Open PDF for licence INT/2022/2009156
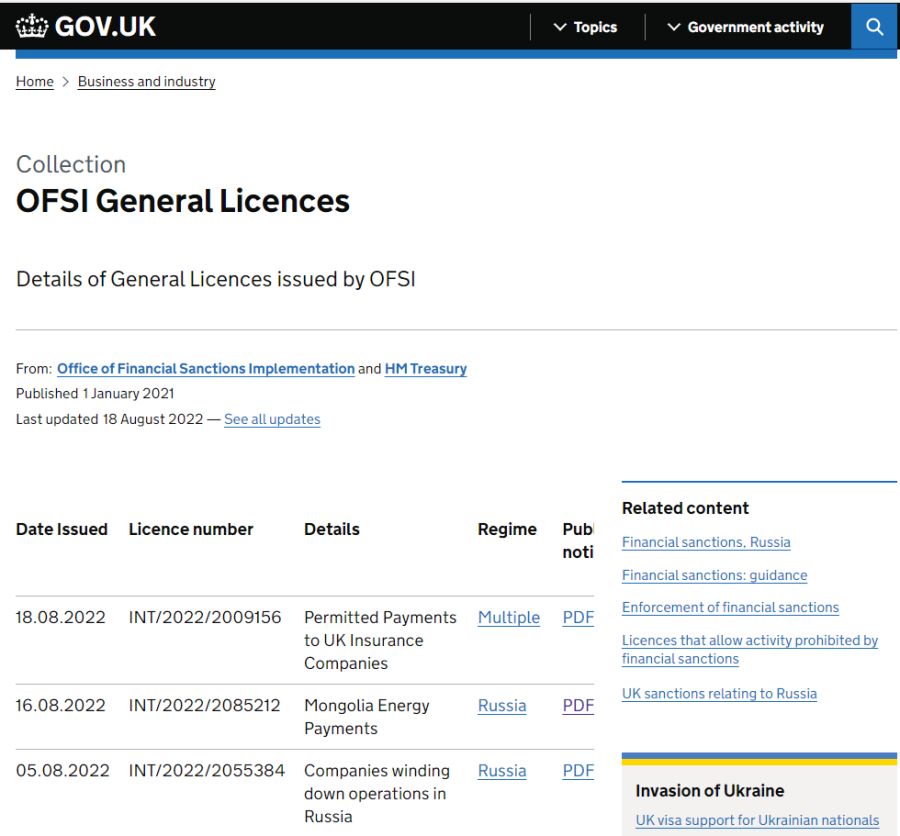Screen dimensions: 900x836 tap(578, 617)
